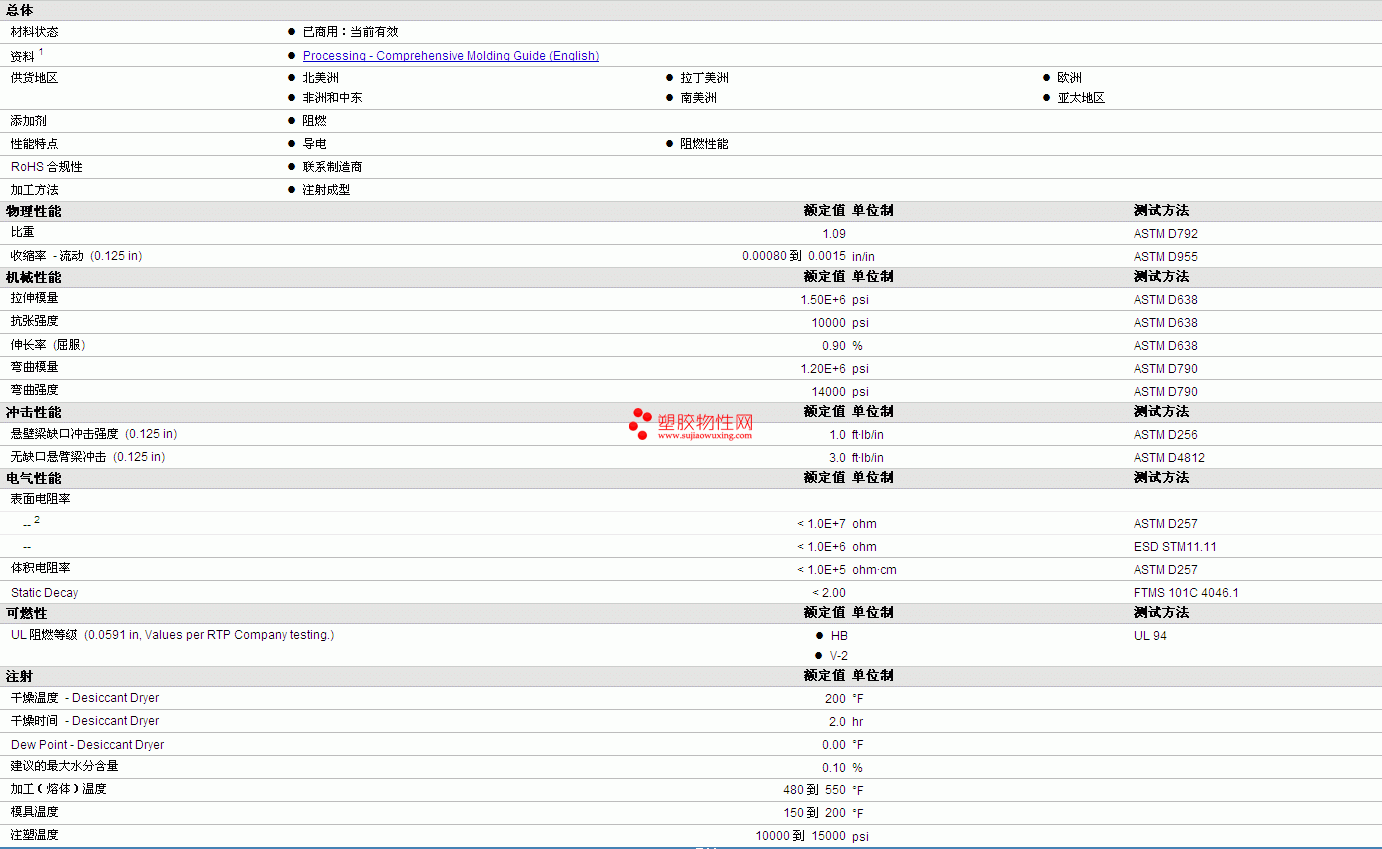Select the 伸长率 (屈服) row label

coord(48,345)
